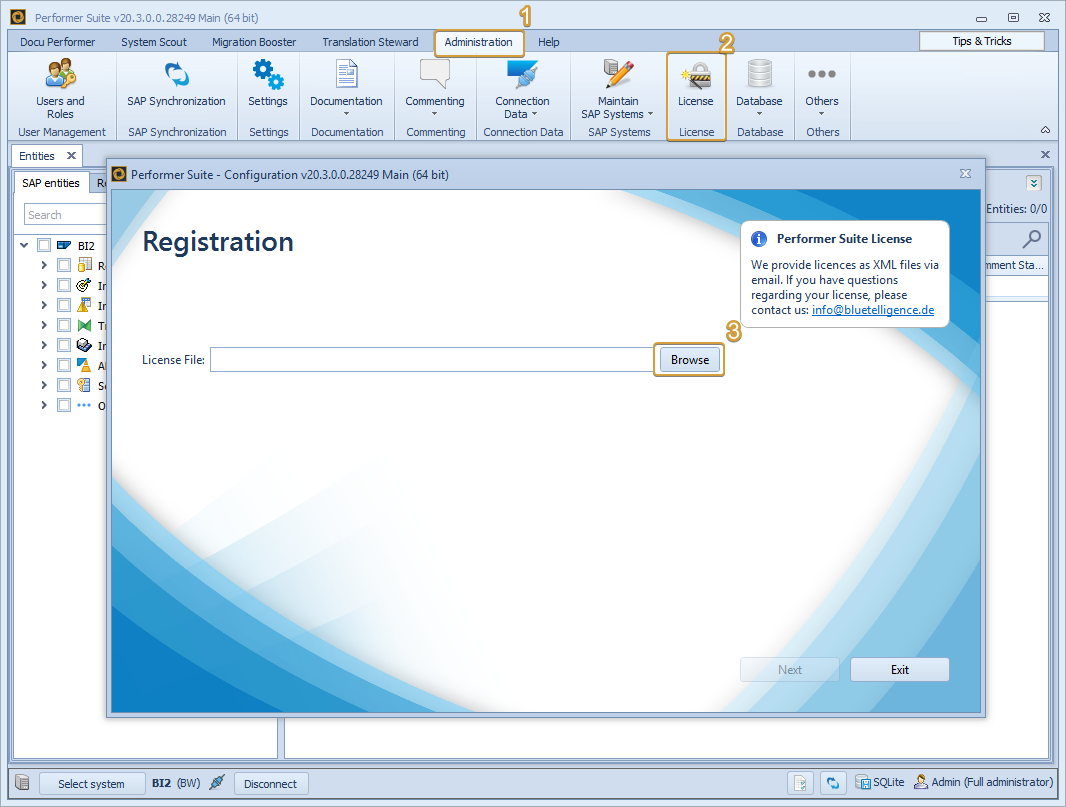Click the Browse button for the license file
1066x807 pixels.
pos(689,359)
